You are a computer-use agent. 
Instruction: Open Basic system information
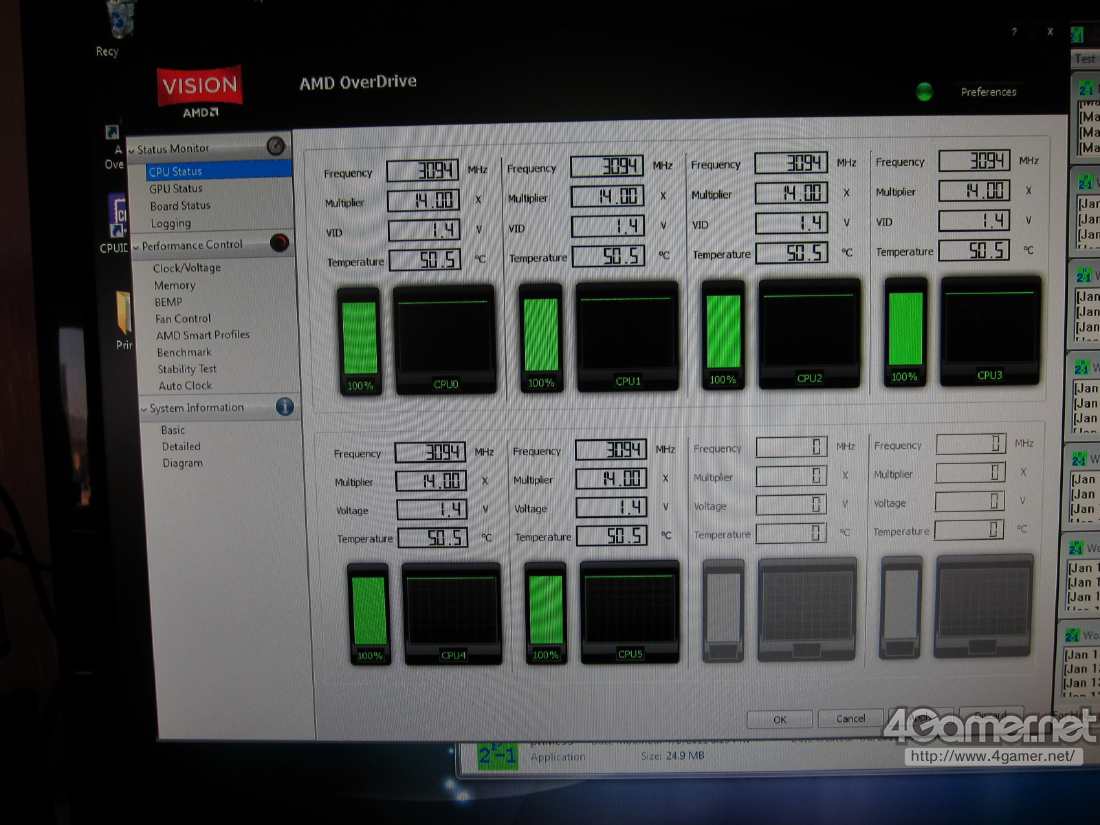[x=173, y=430]
